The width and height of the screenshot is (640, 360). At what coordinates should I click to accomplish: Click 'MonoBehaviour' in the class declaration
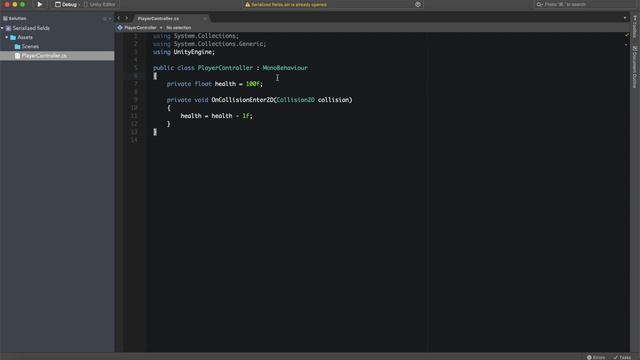pyautogui.click(x=285, y=68)
